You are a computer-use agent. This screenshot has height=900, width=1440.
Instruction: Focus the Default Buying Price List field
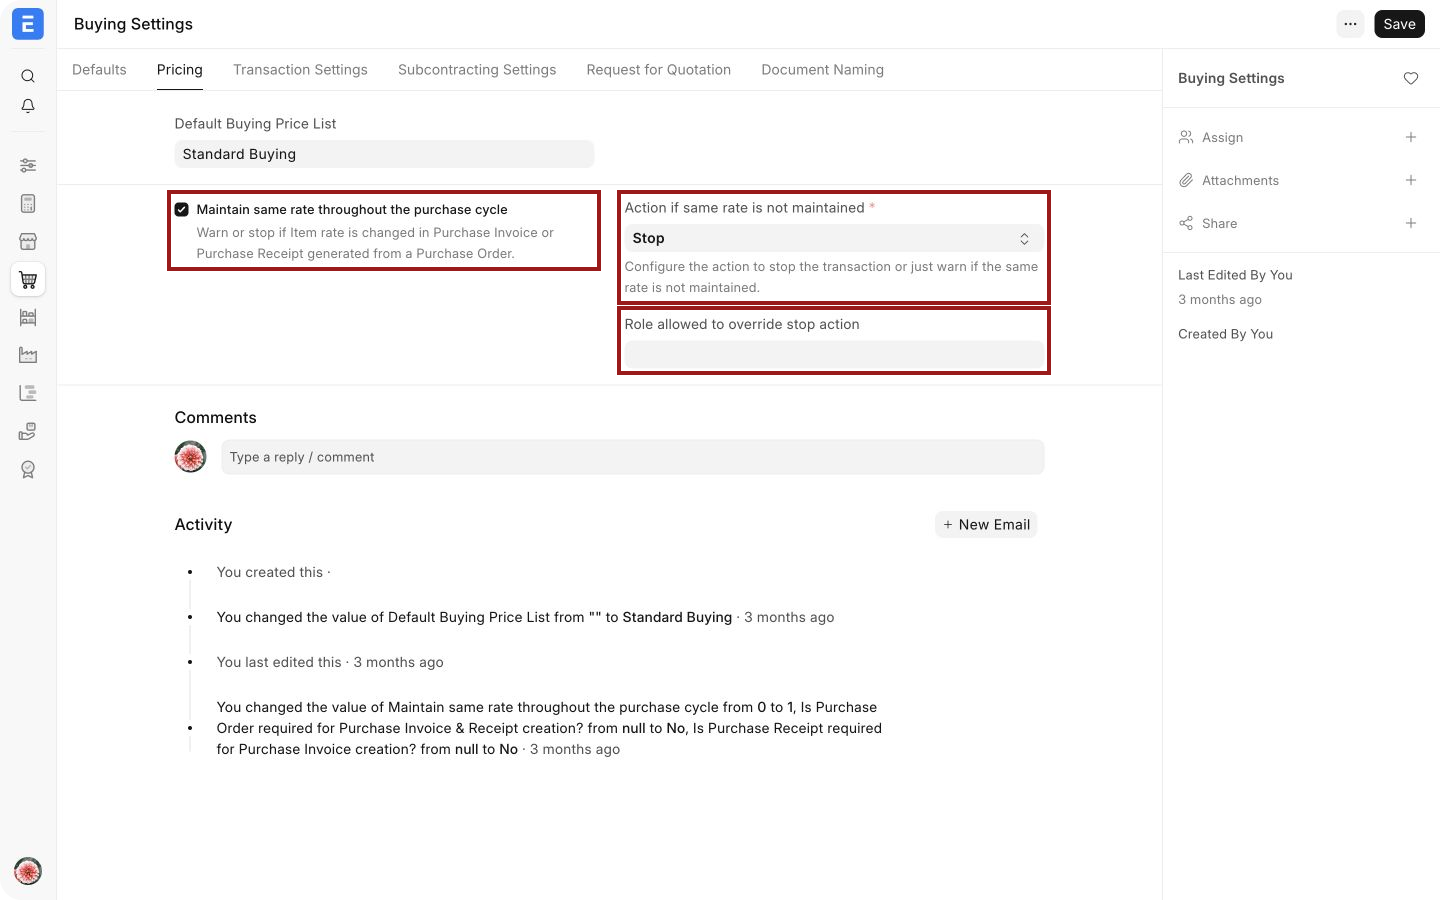click(384, 154)
